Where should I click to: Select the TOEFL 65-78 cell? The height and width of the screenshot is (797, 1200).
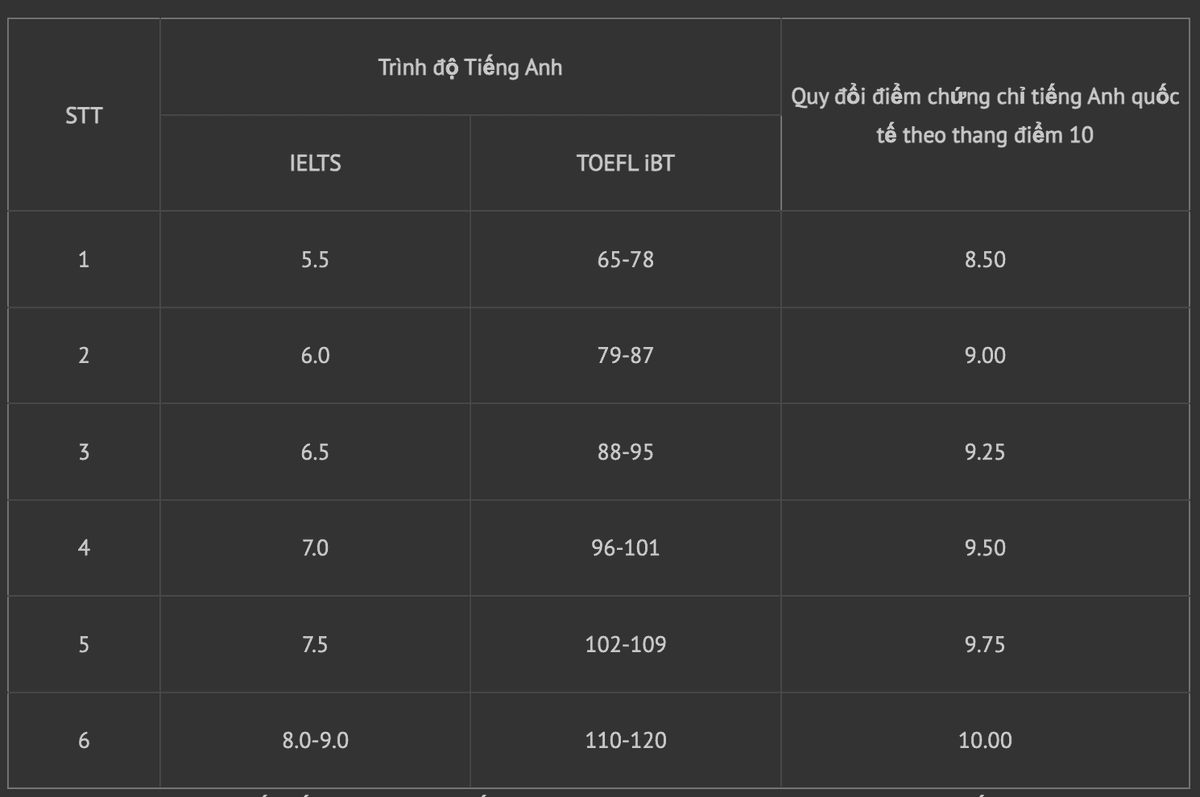(x=625, y=260)
